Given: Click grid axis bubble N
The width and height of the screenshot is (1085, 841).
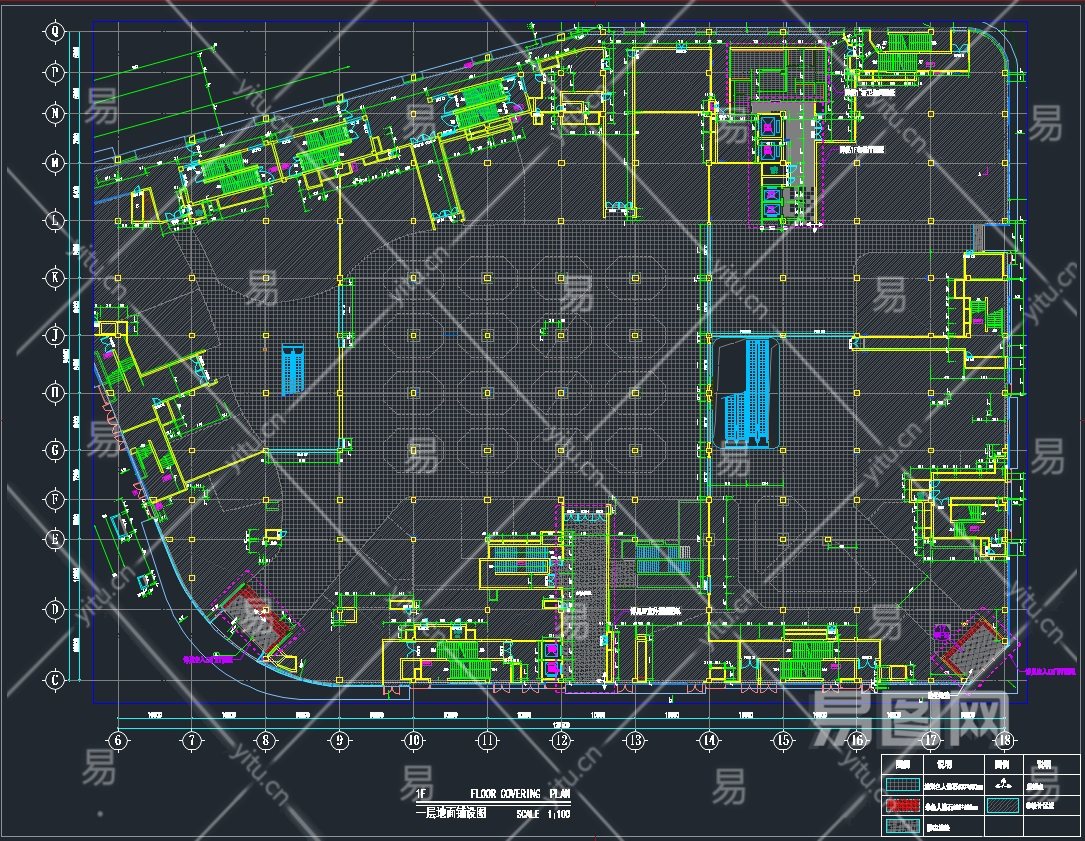Looking at the screenshot, I should coord(55,113).
